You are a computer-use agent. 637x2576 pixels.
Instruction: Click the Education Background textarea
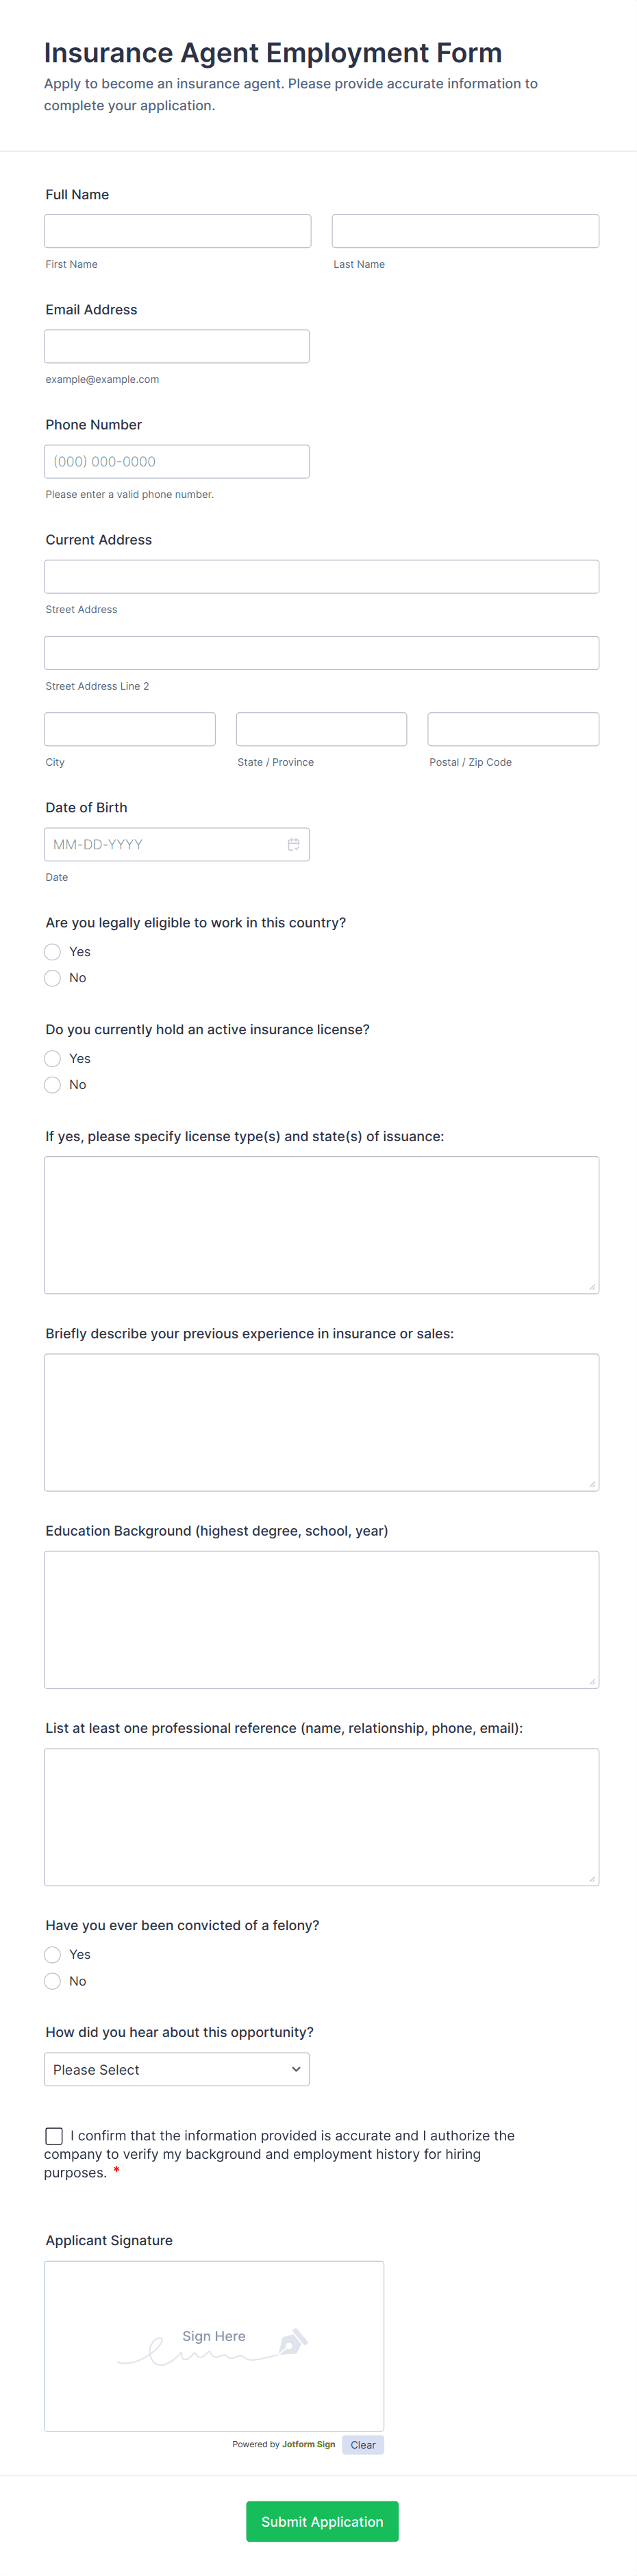[321, 1619]
